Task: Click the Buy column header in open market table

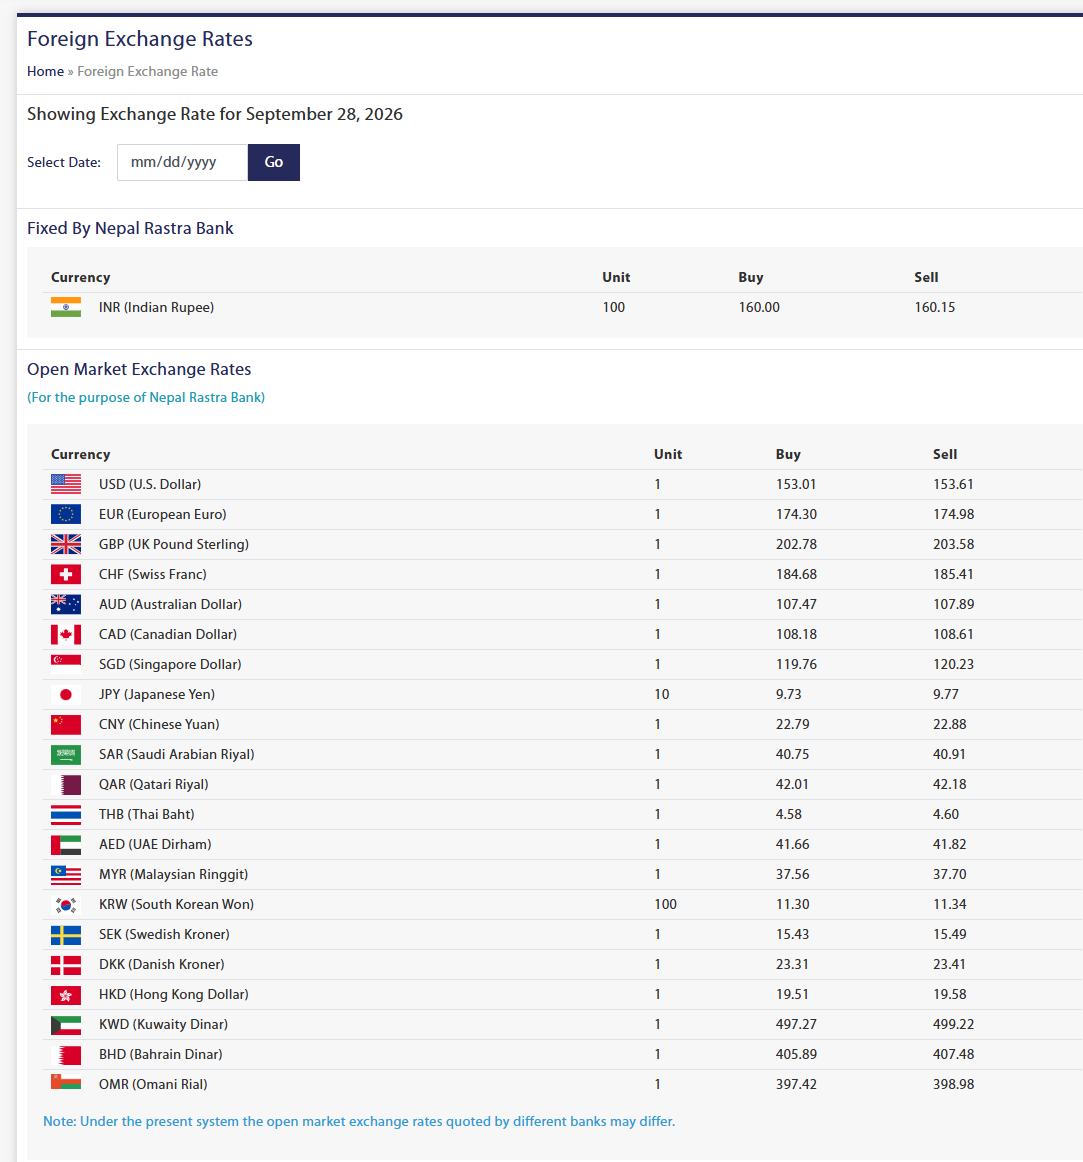Action: (x=788, y=454)
